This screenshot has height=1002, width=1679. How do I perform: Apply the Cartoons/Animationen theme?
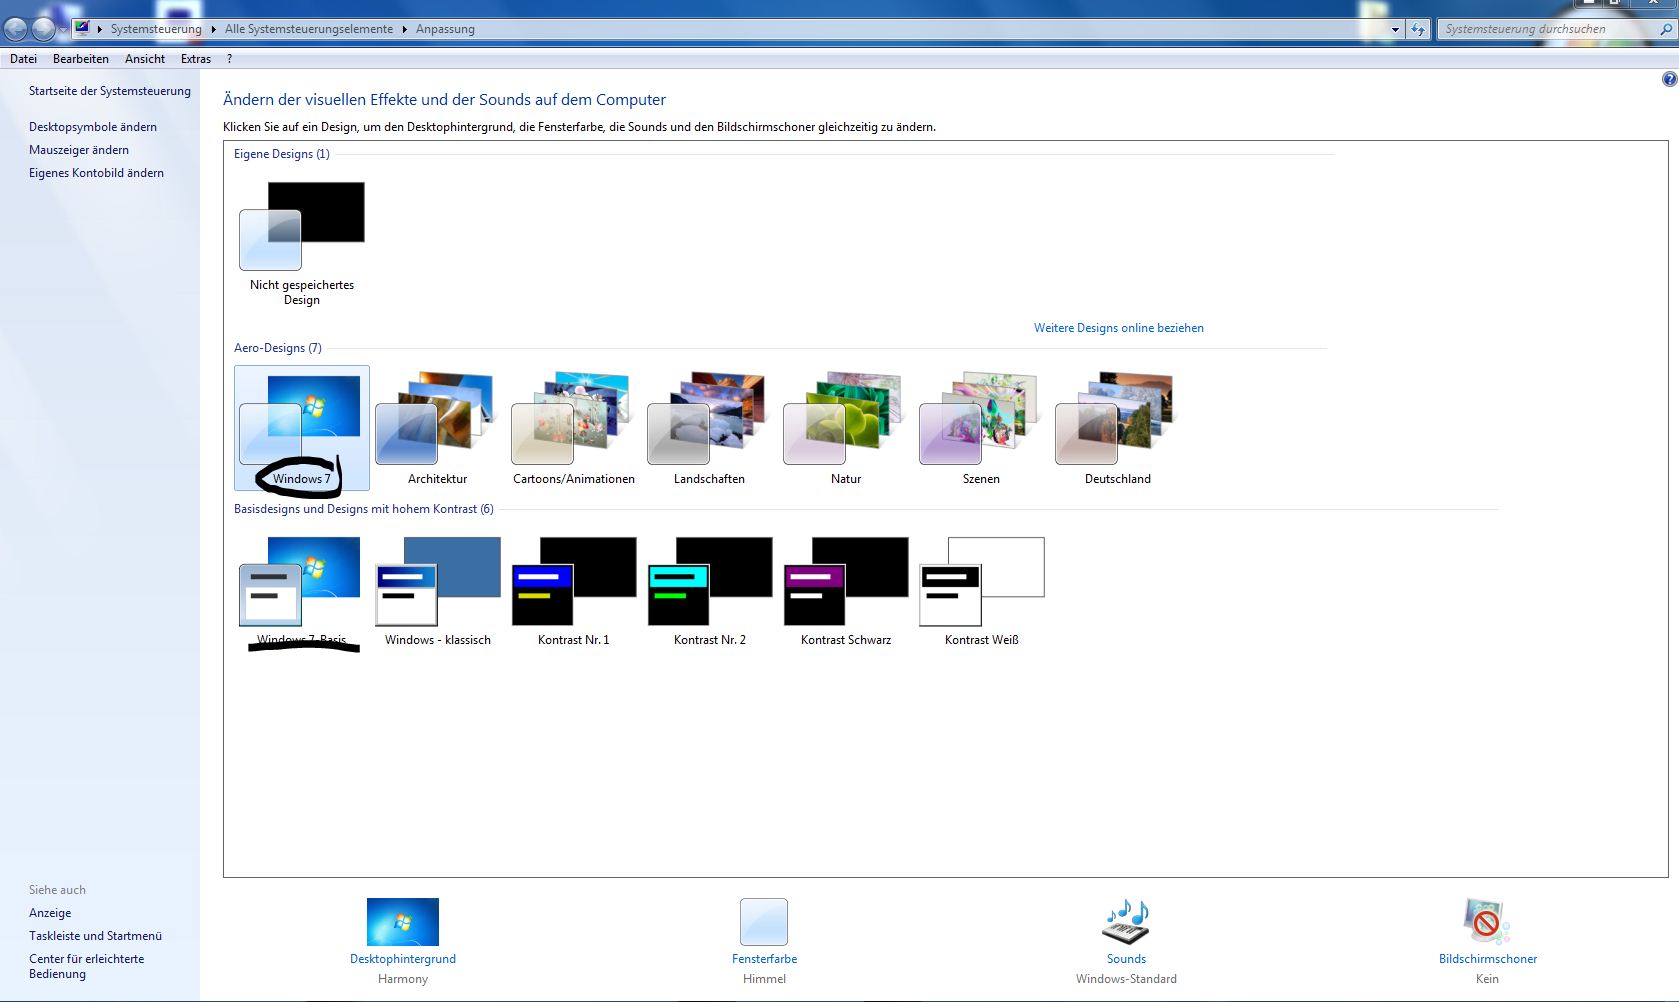[574, 428]
